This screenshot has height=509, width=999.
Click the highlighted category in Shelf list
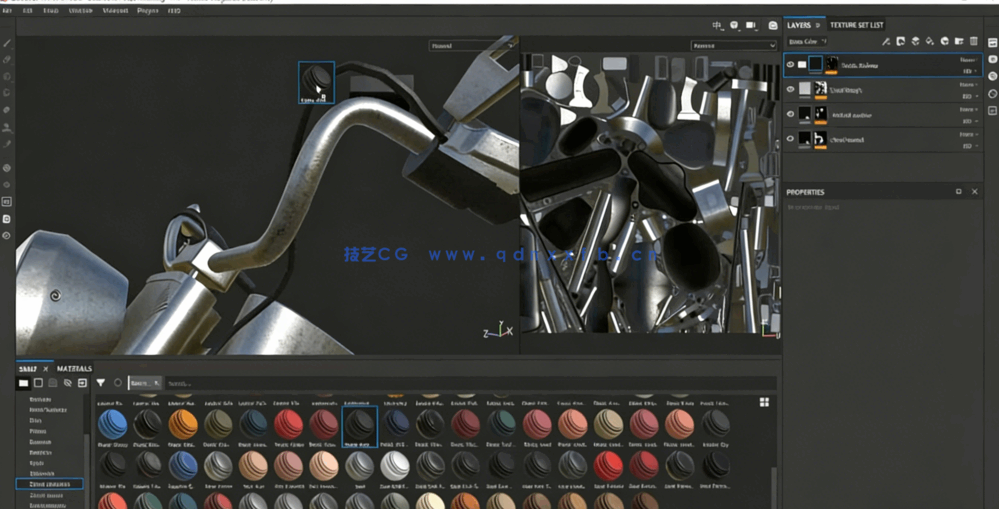tap(49, 484)
